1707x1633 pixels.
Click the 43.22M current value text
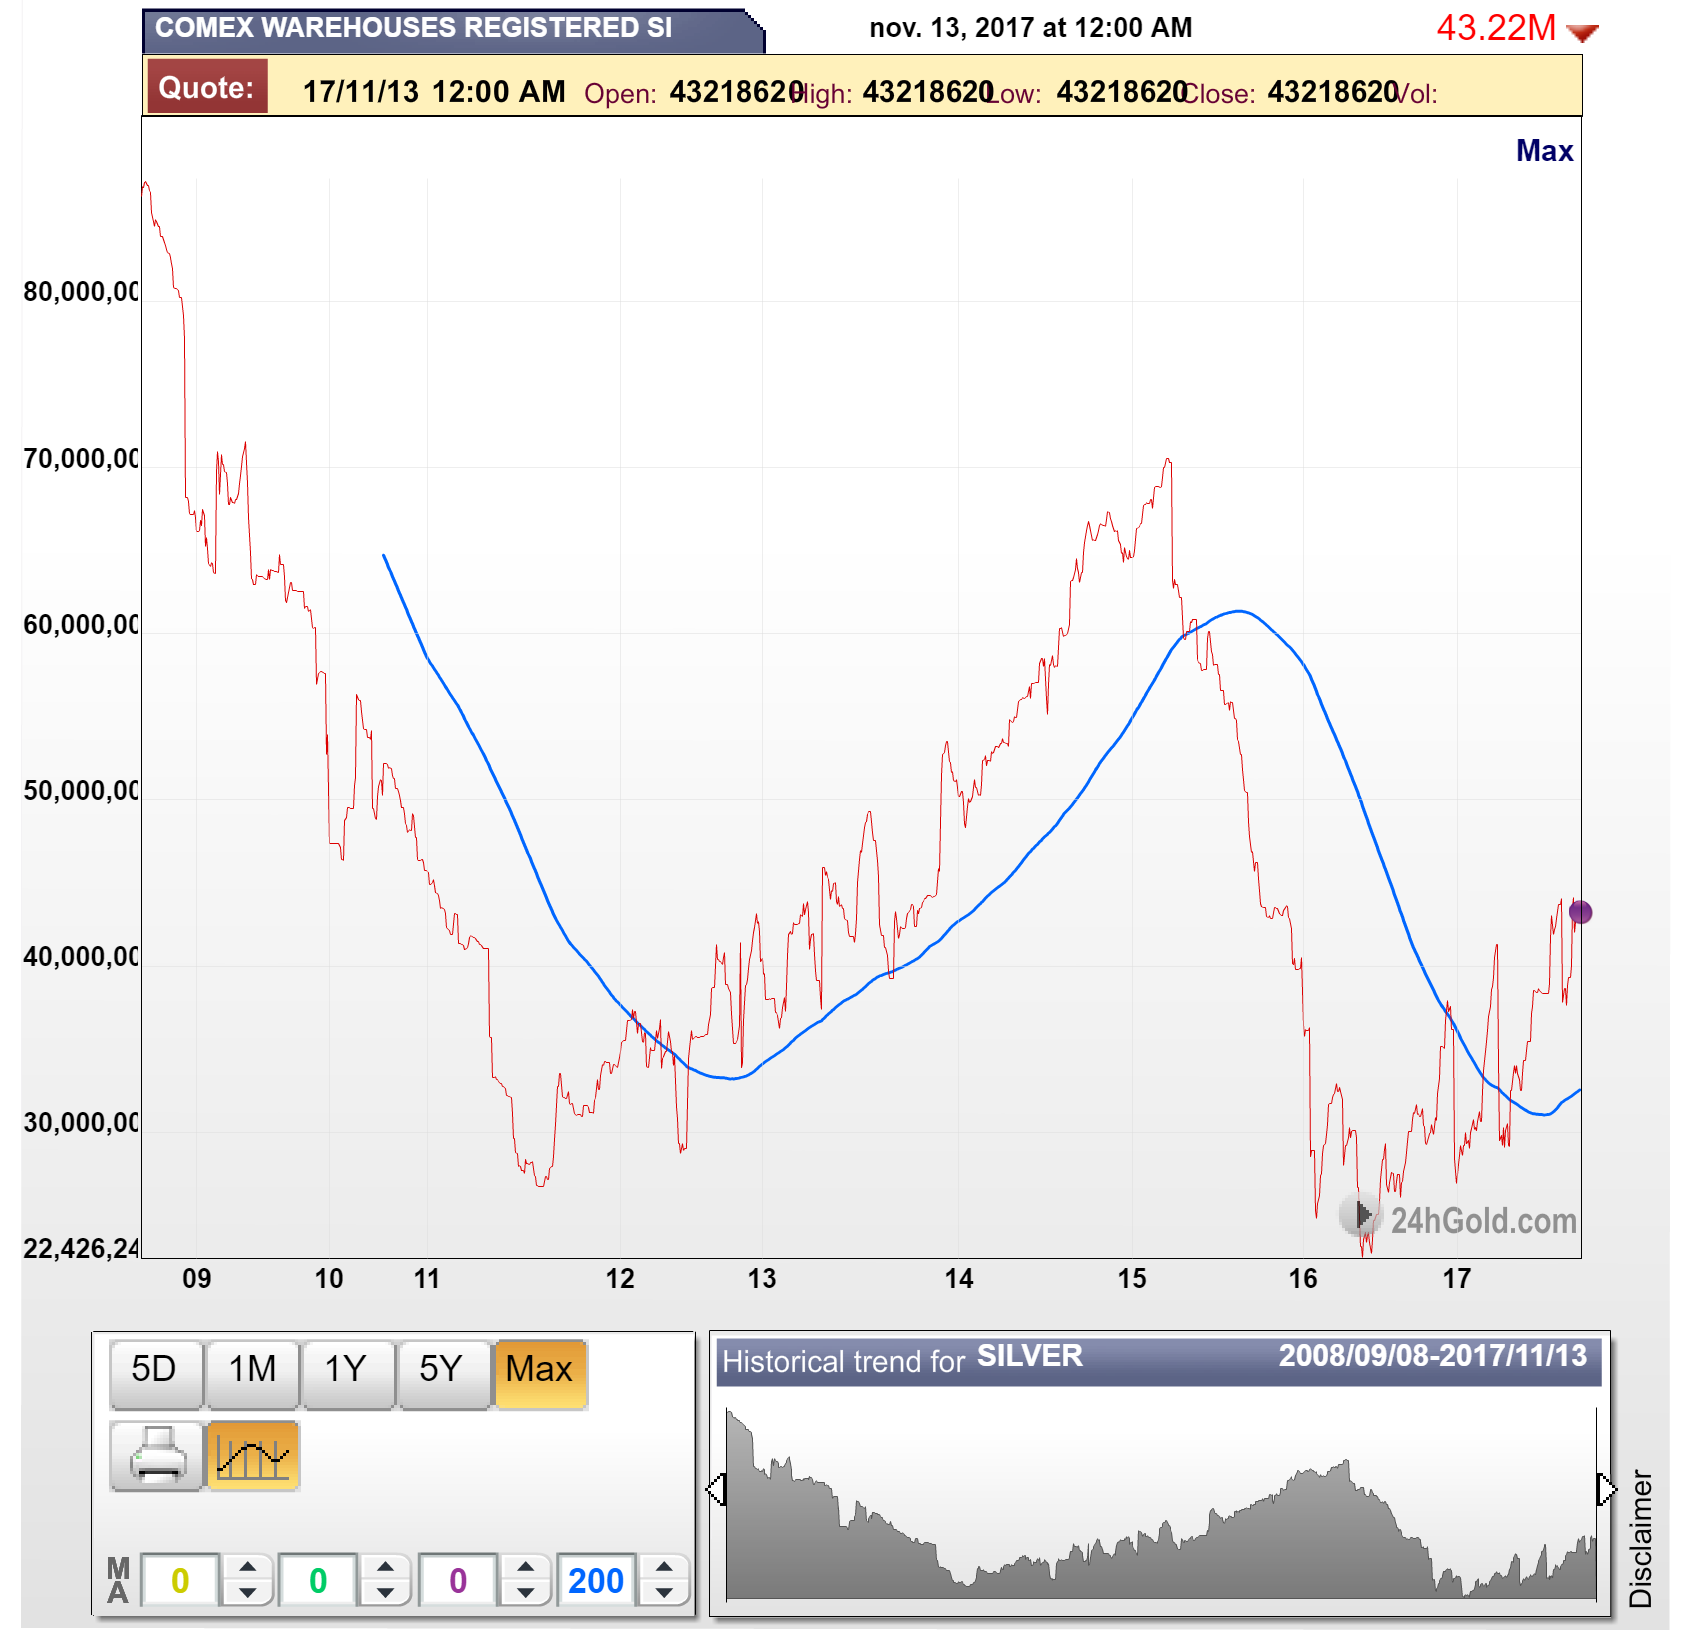[x=1496, y=28]
